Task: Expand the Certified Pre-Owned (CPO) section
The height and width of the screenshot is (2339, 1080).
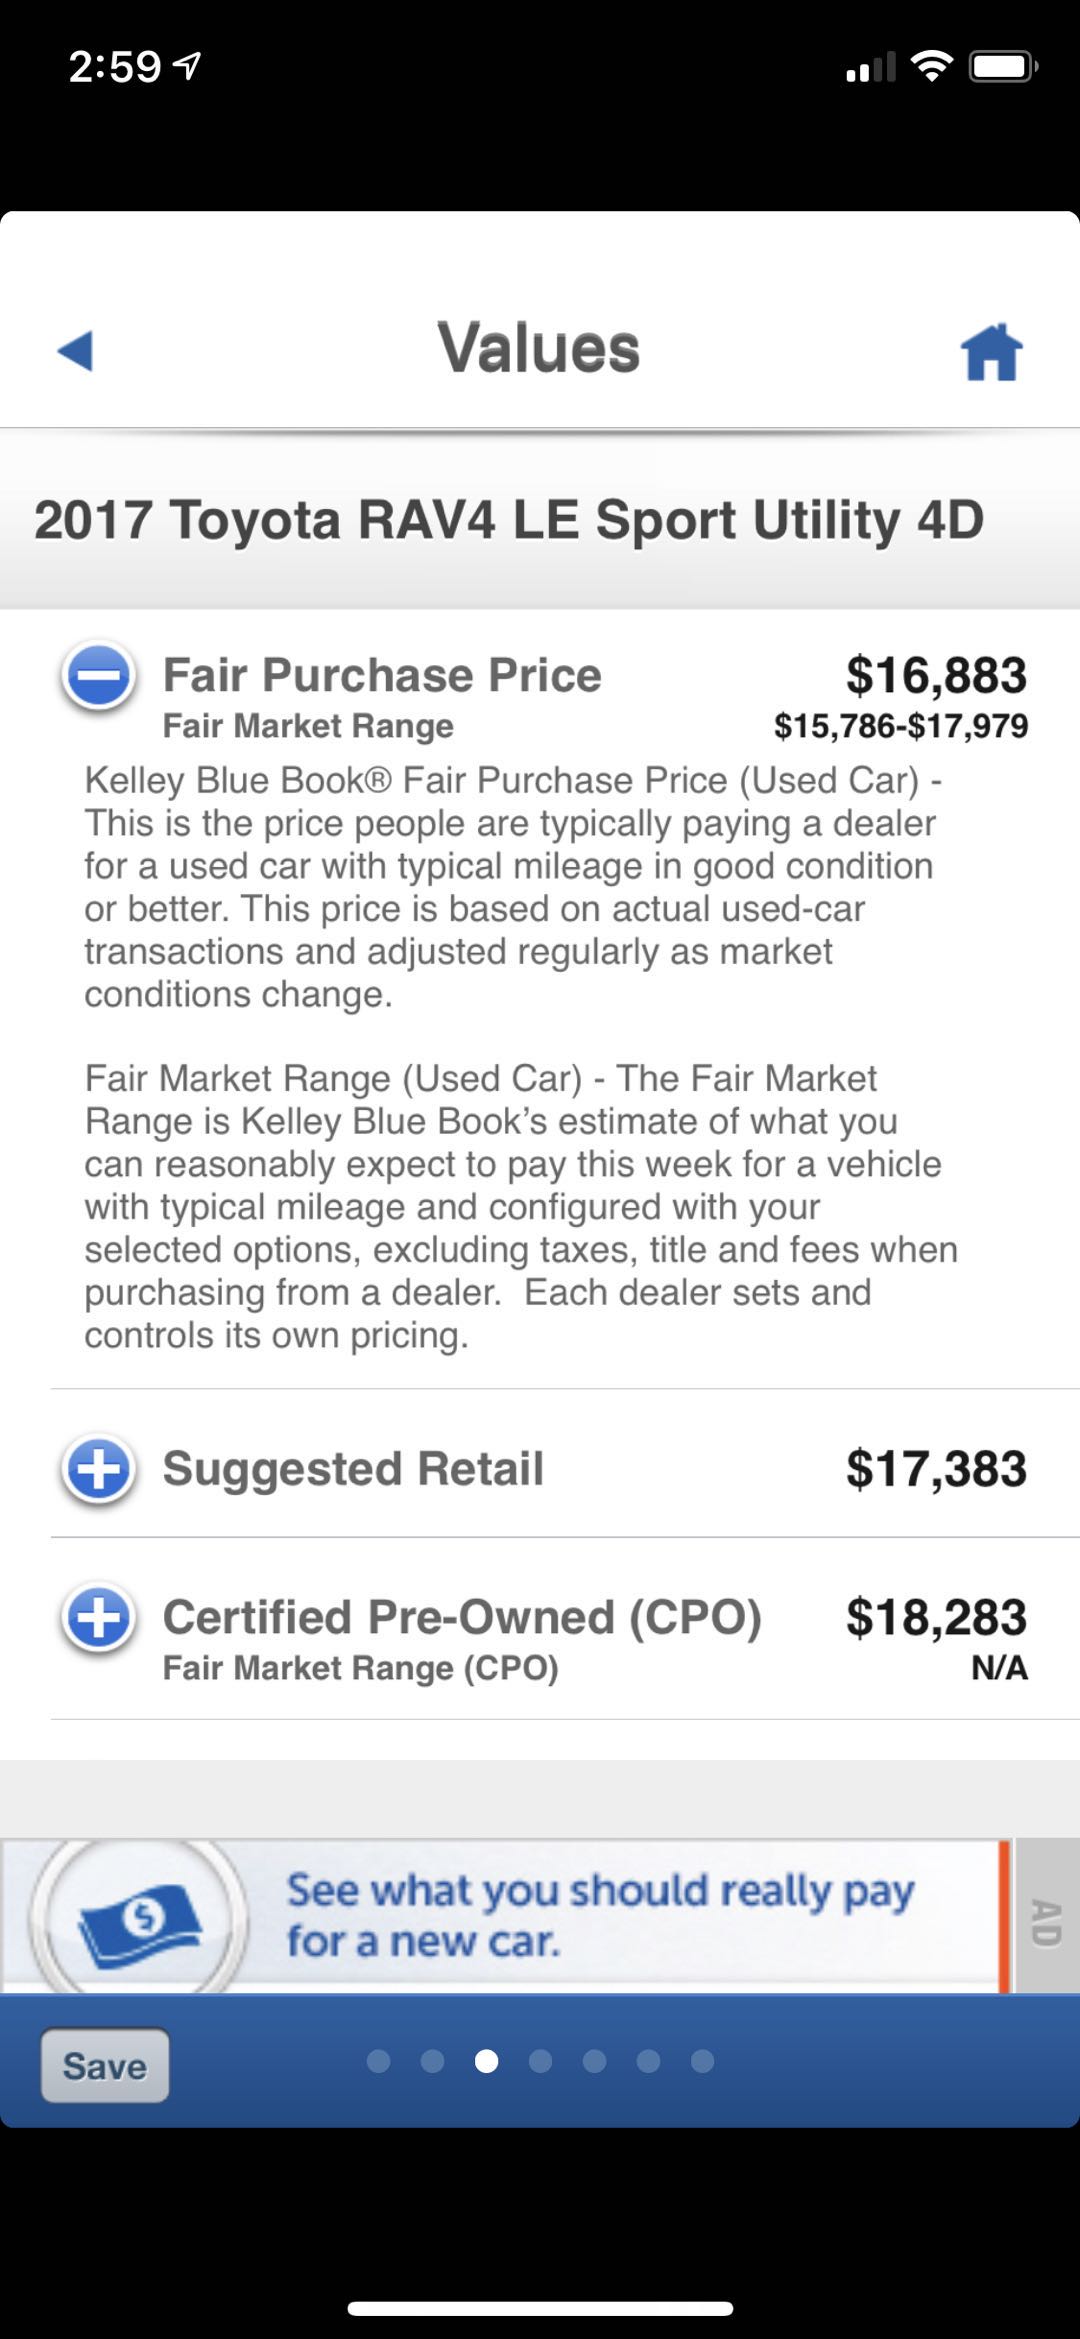Action: pyautogui.click(x=98, y=1617)
